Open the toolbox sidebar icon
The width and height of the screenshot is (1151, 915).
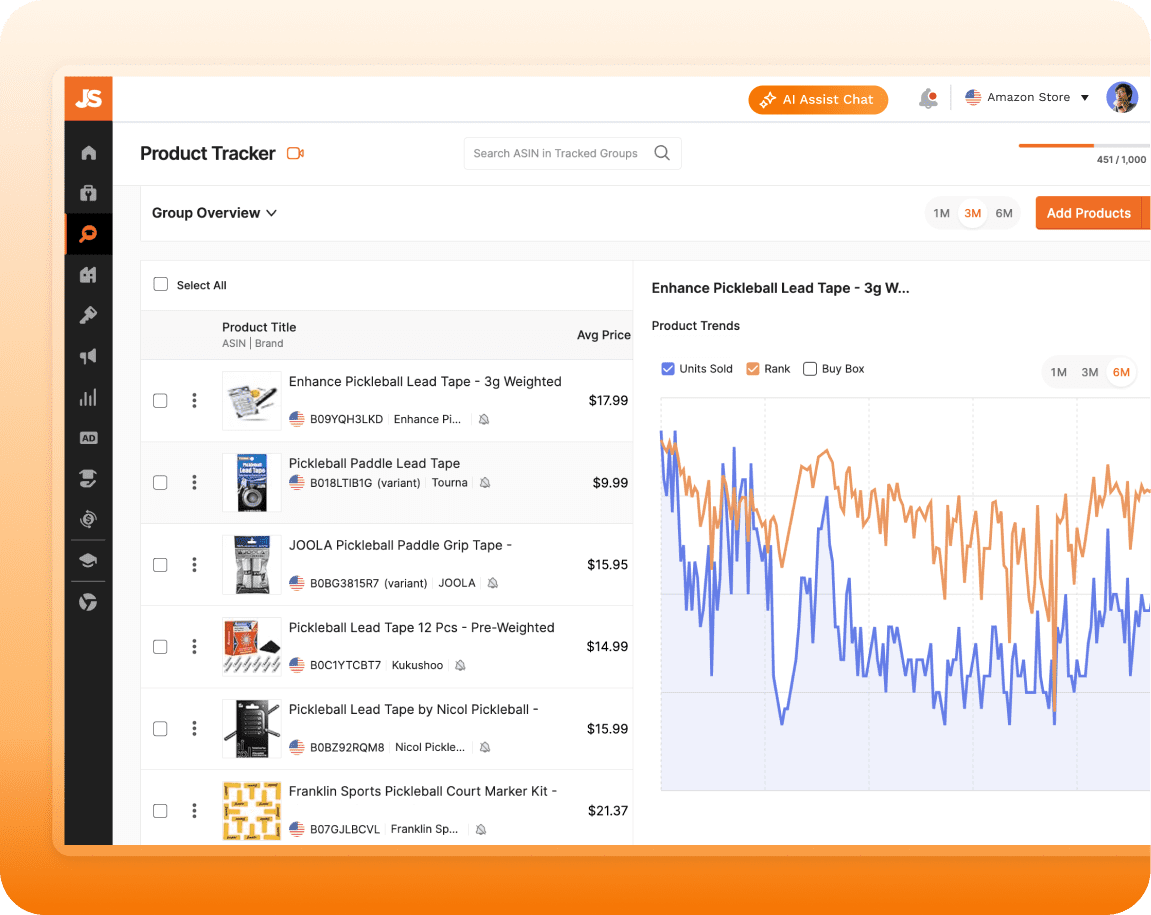click(88, 193)
